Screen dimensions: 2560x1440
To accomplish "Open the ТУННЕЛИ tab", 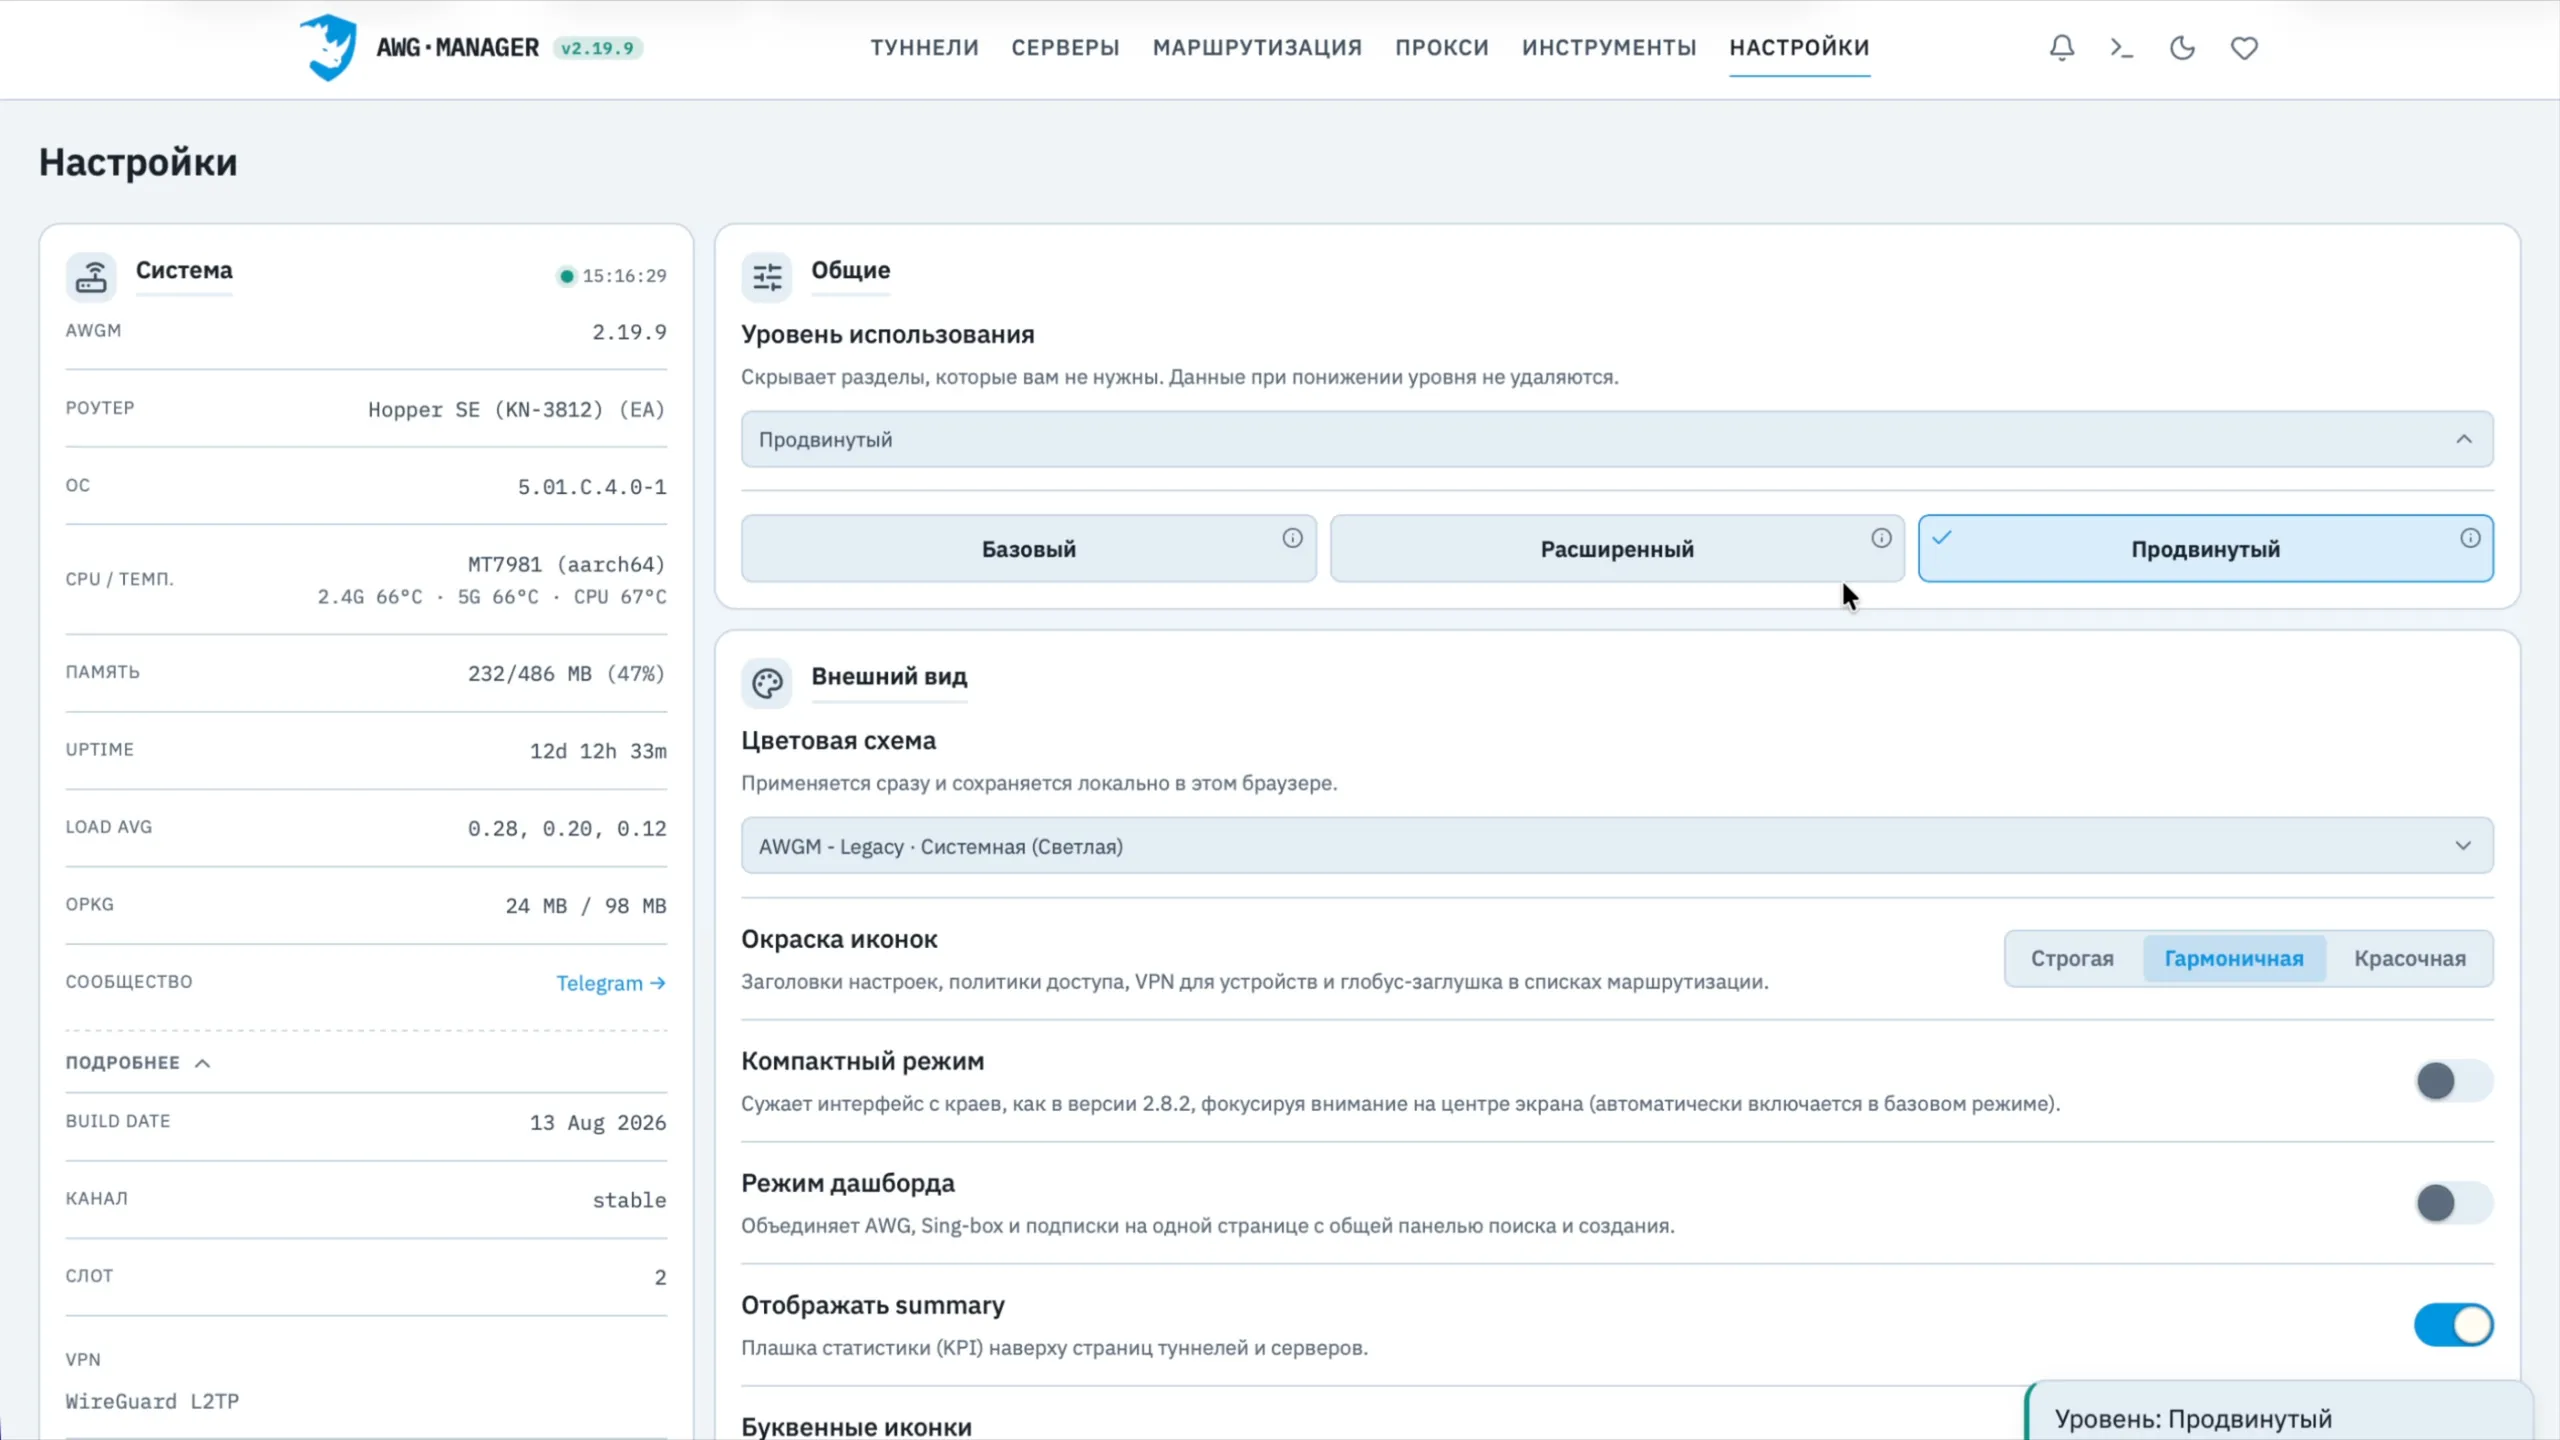I will click(x=924, y=47).
